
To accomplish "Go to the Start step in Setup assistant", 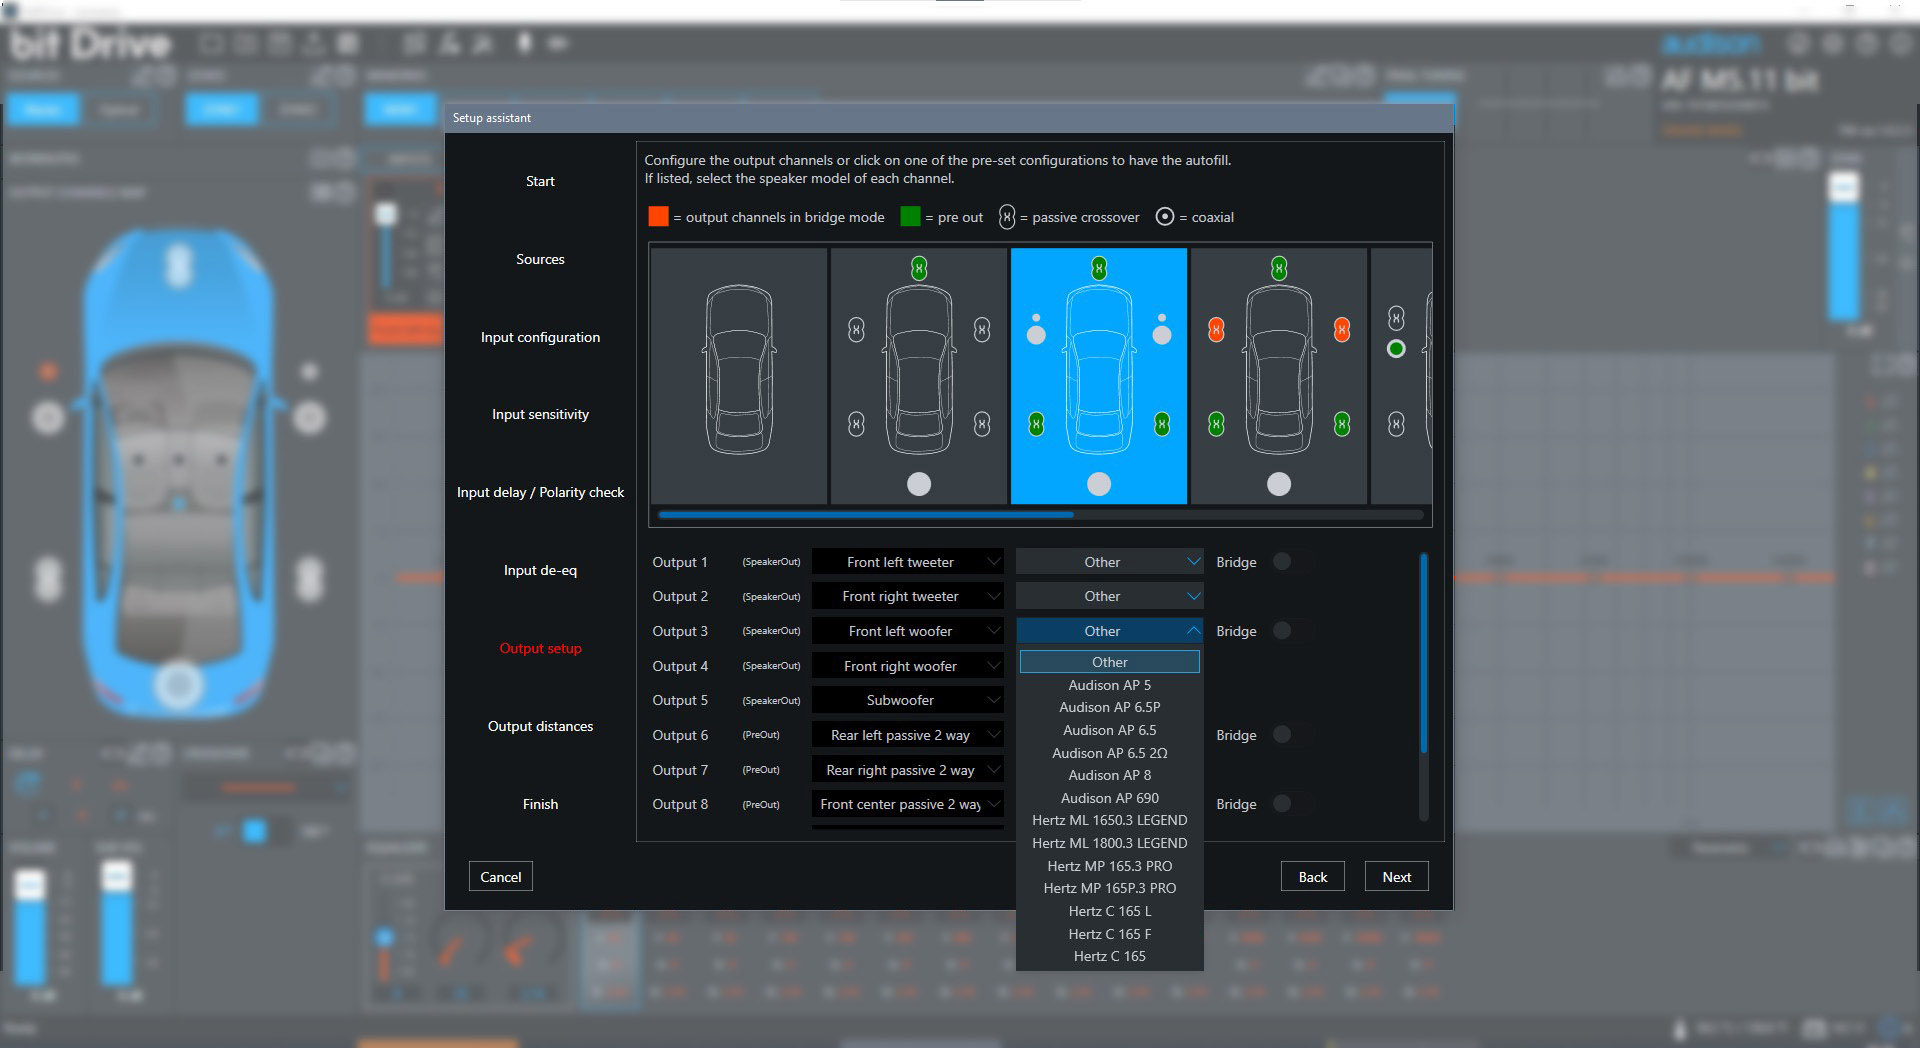I will pos(540,181).
